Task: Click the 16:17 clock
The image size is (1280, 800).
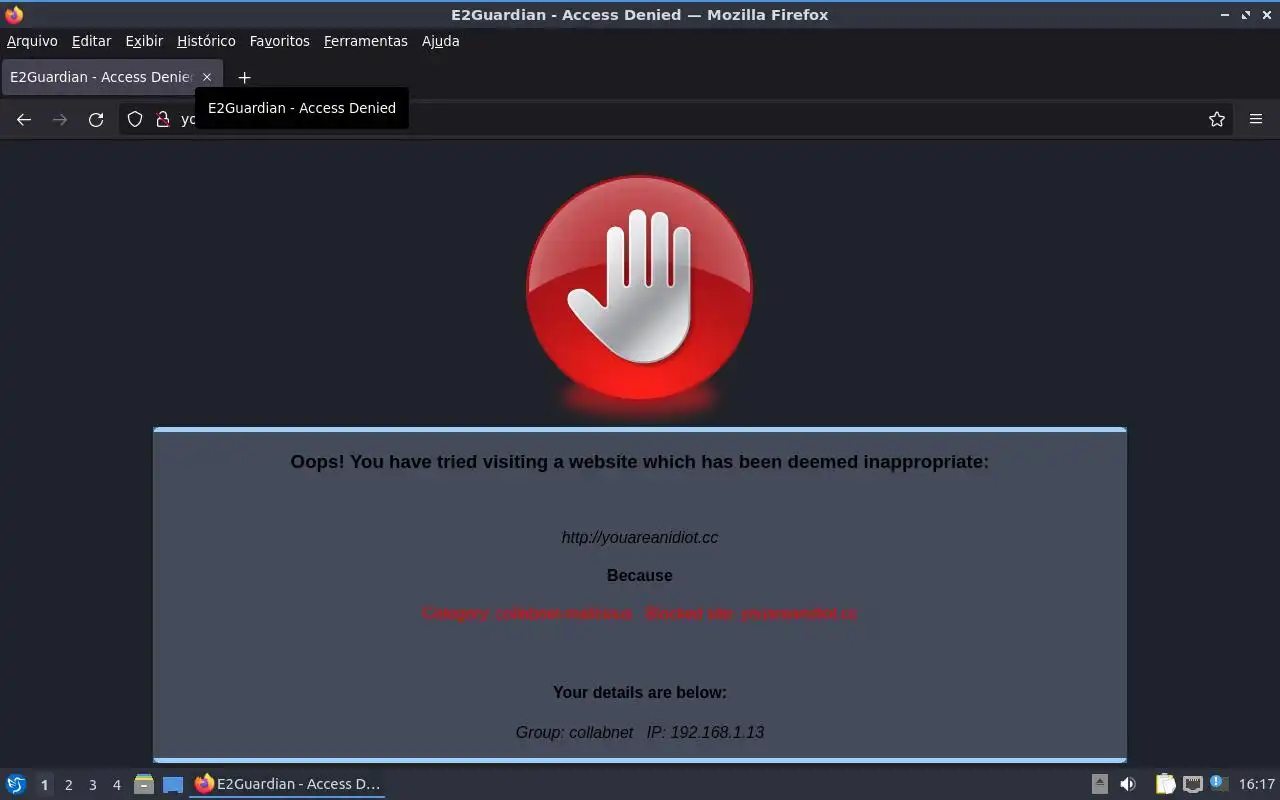Action: [x=1257, y=784]
